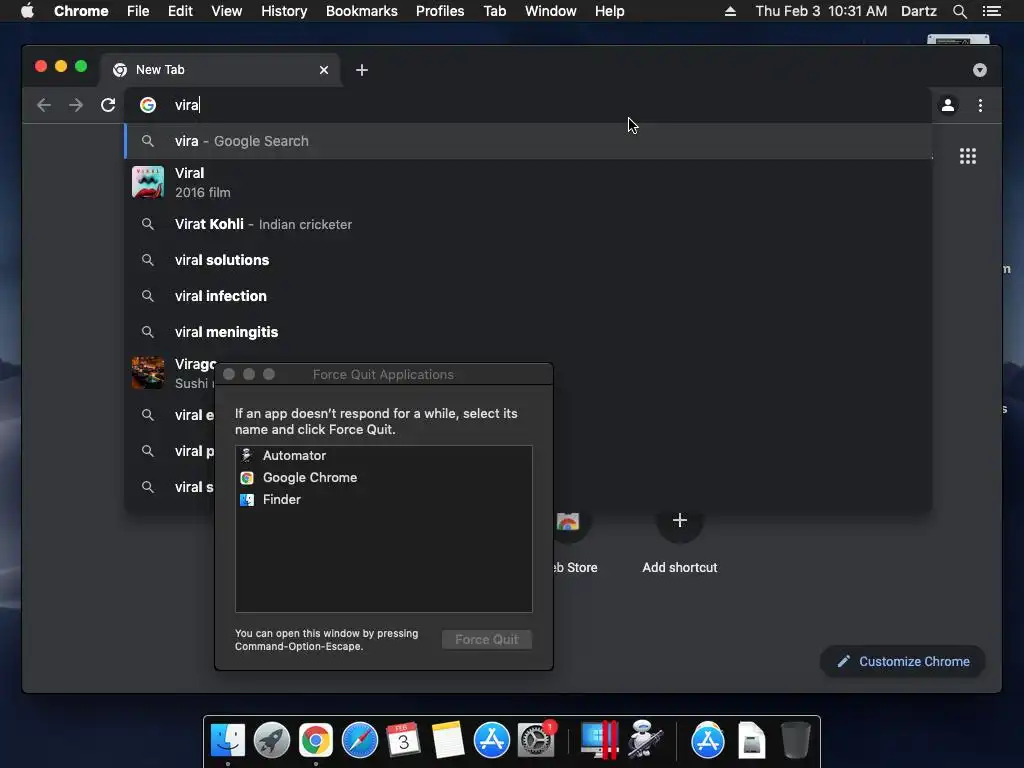Screen dimensions: 1024x768
Task: Select the New Tab tab
Action: pyautogui.click(x=219, y=70)
